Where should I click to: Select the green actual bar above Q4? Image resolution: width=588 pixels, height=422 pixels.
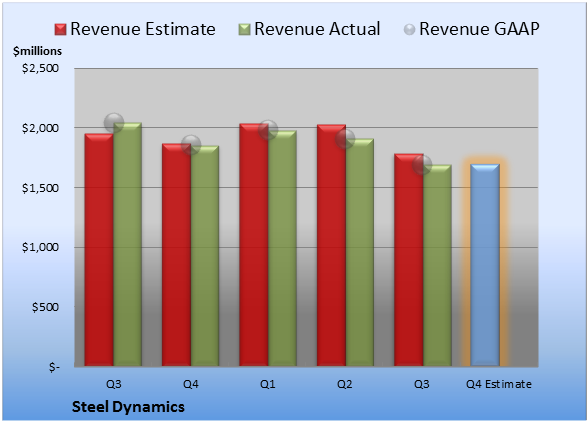205,256
